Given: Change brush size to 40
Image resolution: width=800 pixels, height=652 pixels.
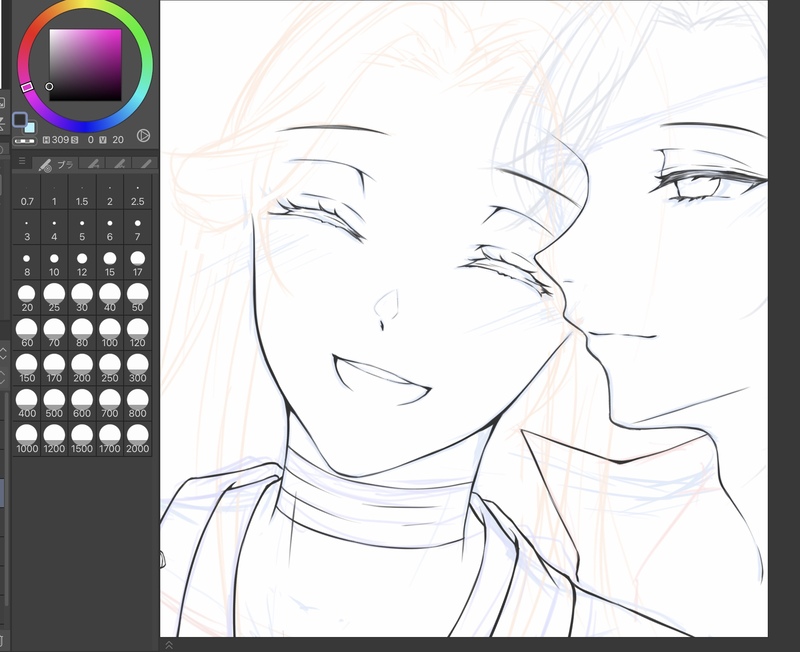Looking at the screenshot, I should point(110,298).
